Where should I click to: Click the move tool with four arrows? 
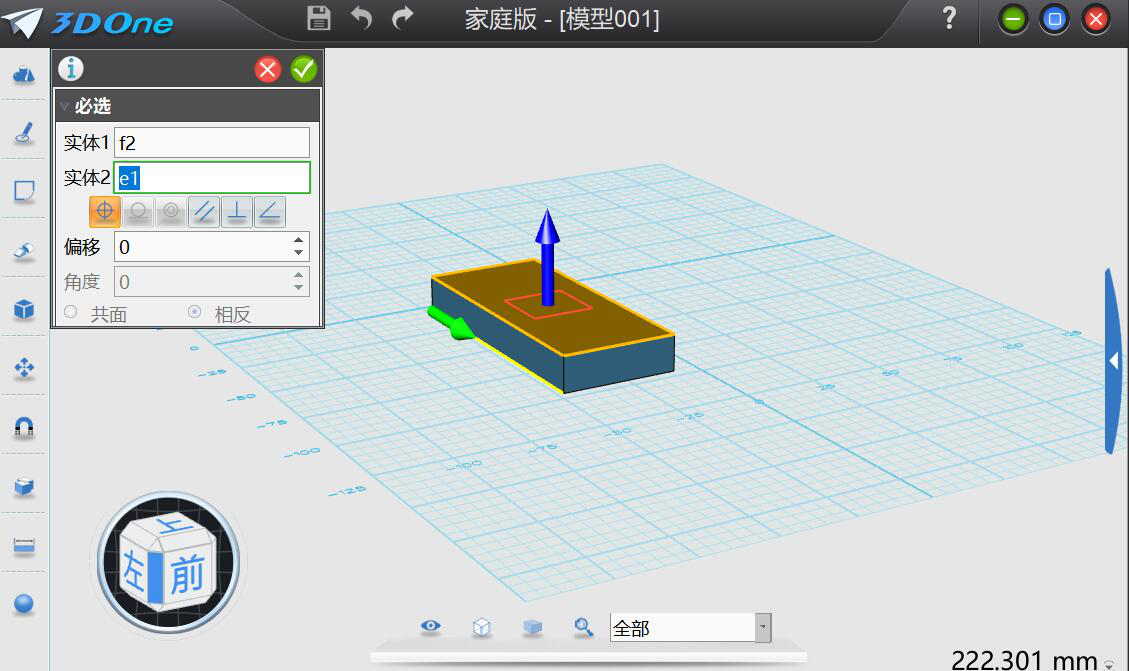(x=24, y=369)
